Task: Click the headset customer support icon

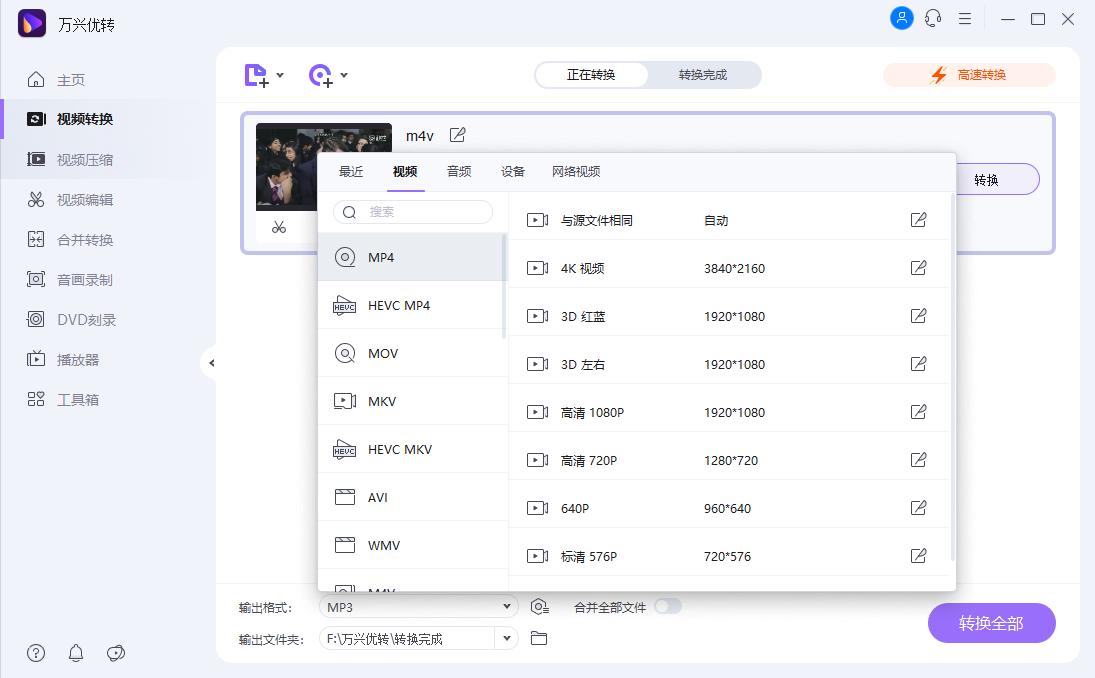Action: pyautogui.click(x=933, y=18)
